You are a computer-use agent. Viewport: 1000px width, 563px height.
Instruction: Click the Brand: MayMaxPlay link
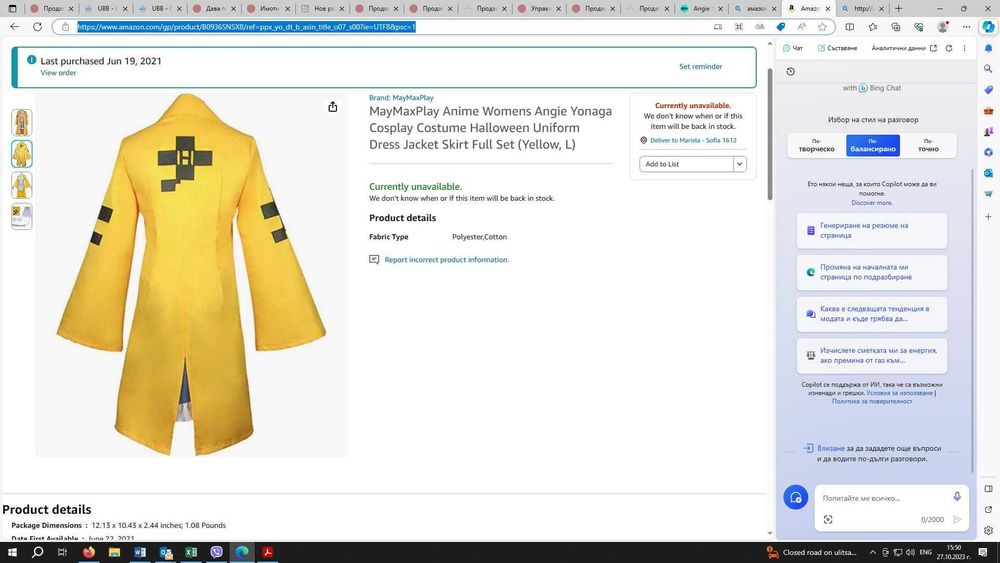(x=401, y=98)
